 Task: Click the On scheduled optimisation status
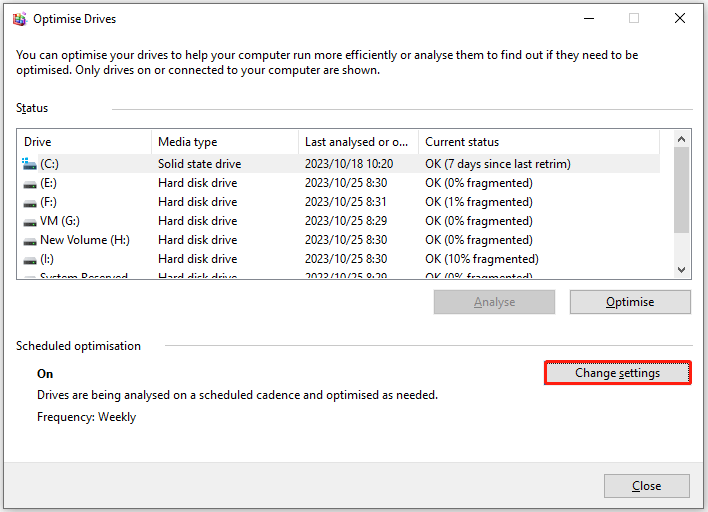tap(45, 374)
